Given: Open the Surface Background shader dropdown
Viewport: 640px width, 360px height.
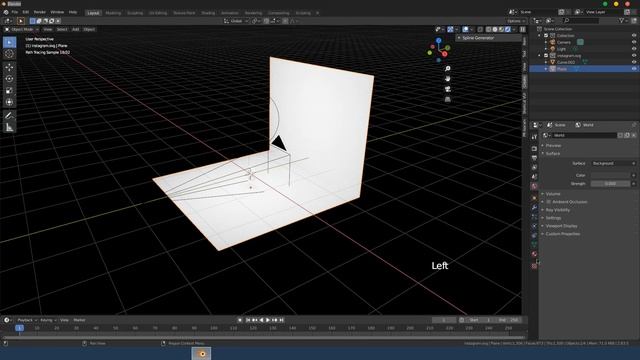Looking at the screenshot, I should tap(614, 163).
